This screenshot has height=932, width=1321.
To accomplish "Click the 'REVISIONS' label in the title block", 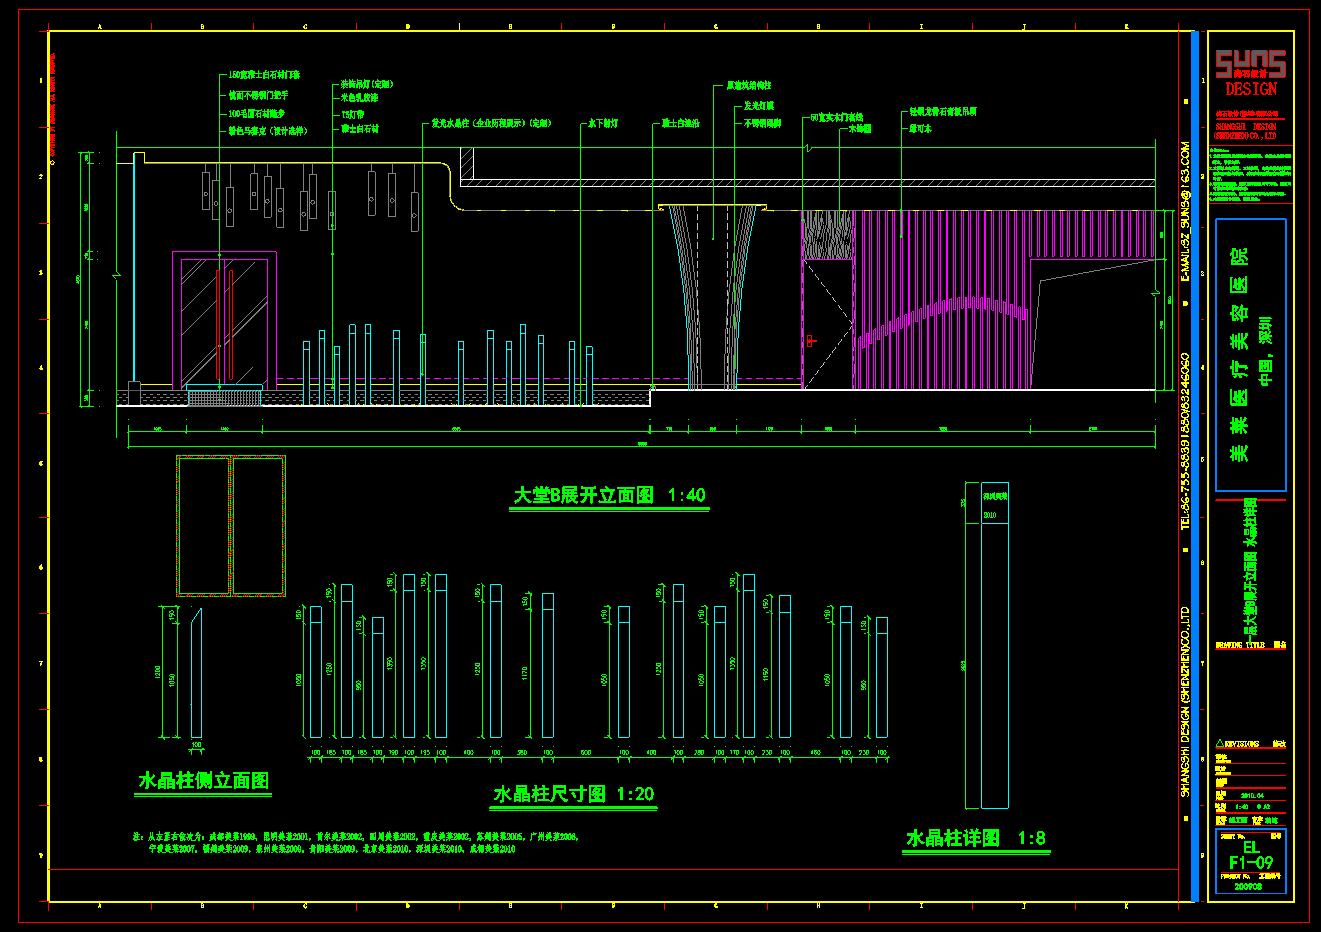I will (1243, 745).
